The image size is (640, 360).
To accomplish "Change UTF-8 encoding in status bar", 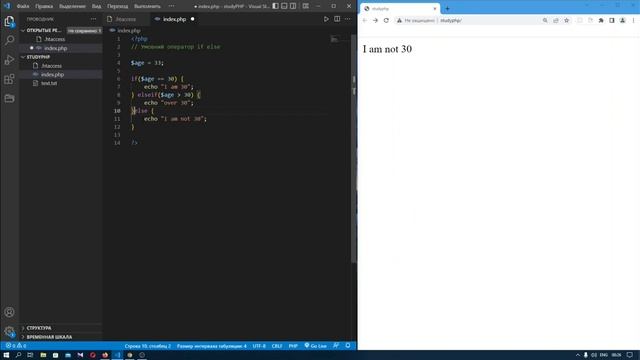I will (x=259, y=346).
